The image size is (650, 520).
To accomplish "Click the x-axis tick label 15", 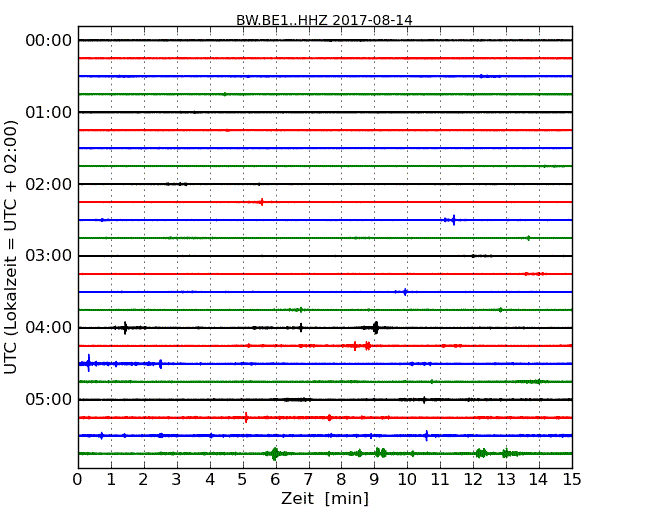I will click(x=572, y=480).
